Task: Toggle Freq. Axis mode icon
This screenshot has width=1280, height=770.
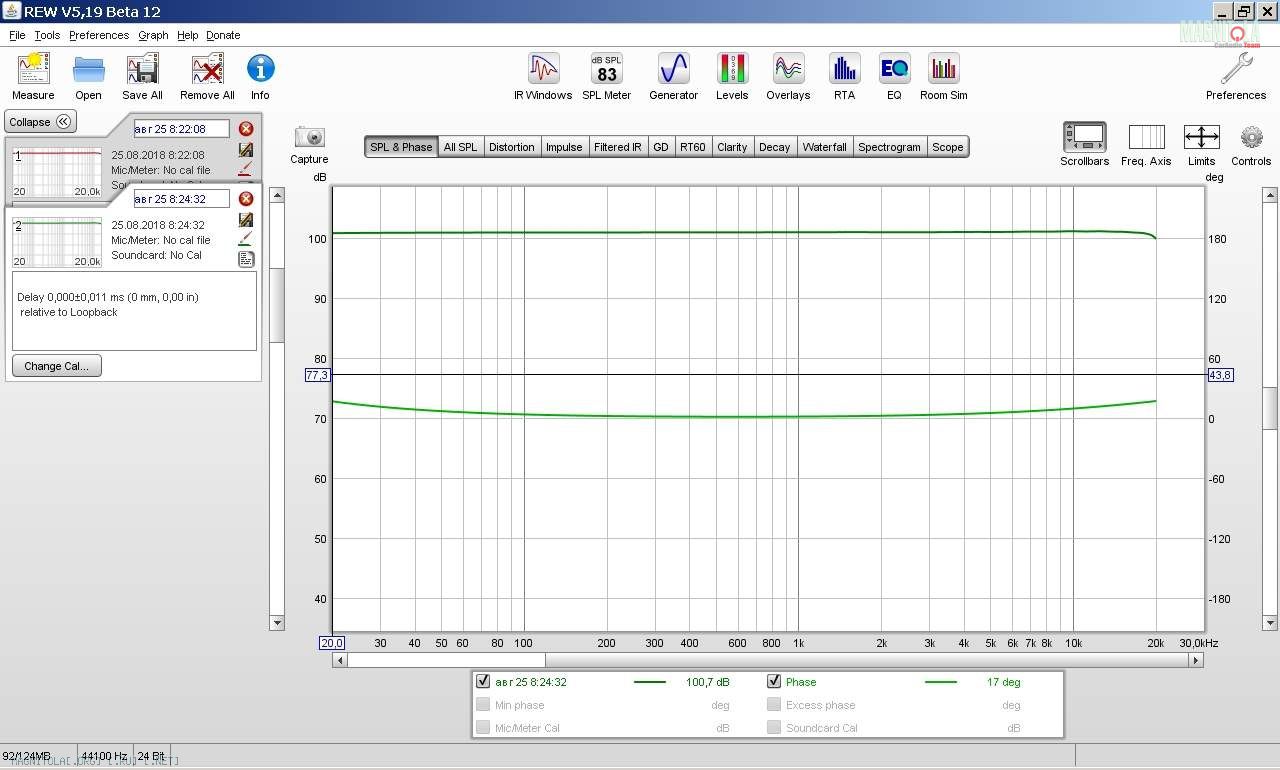Action: point(1146,137)
